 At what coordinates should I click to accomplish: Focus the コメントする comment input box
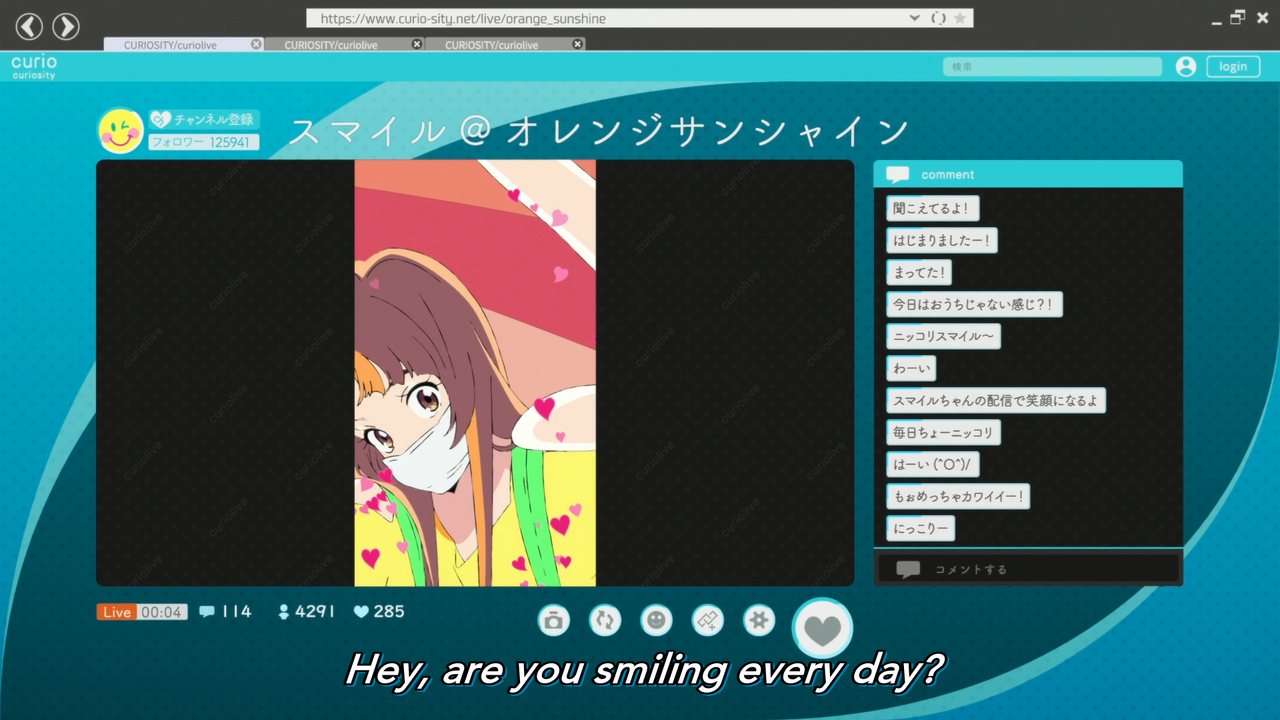[1028, 569]
